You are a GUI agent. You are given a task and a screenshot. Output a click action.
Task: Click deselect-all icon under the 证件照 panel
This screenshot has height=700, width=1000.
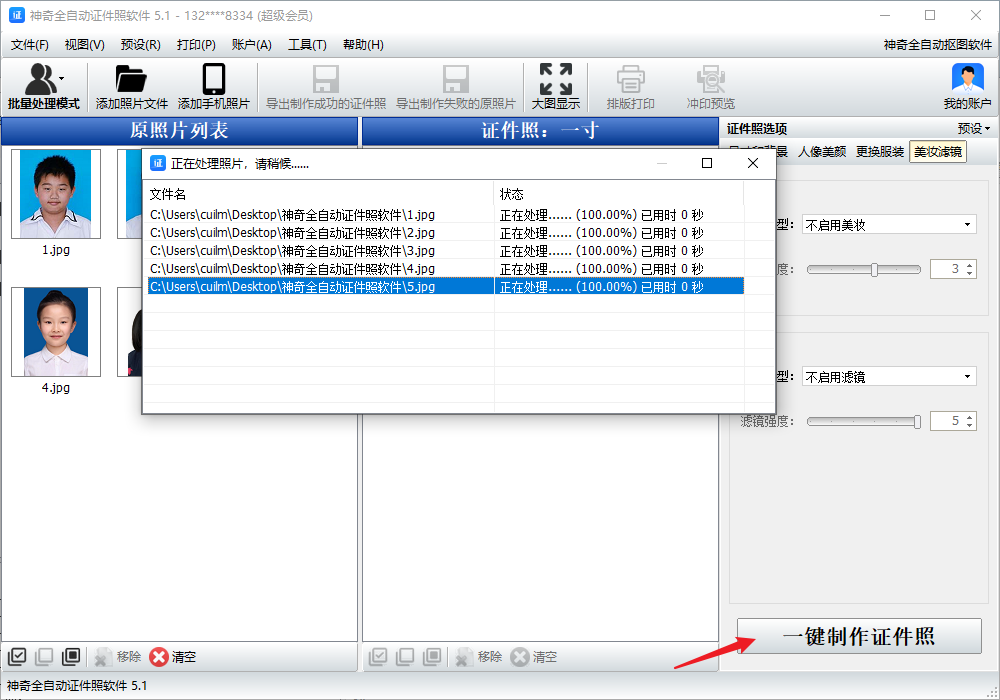[405, 656]
